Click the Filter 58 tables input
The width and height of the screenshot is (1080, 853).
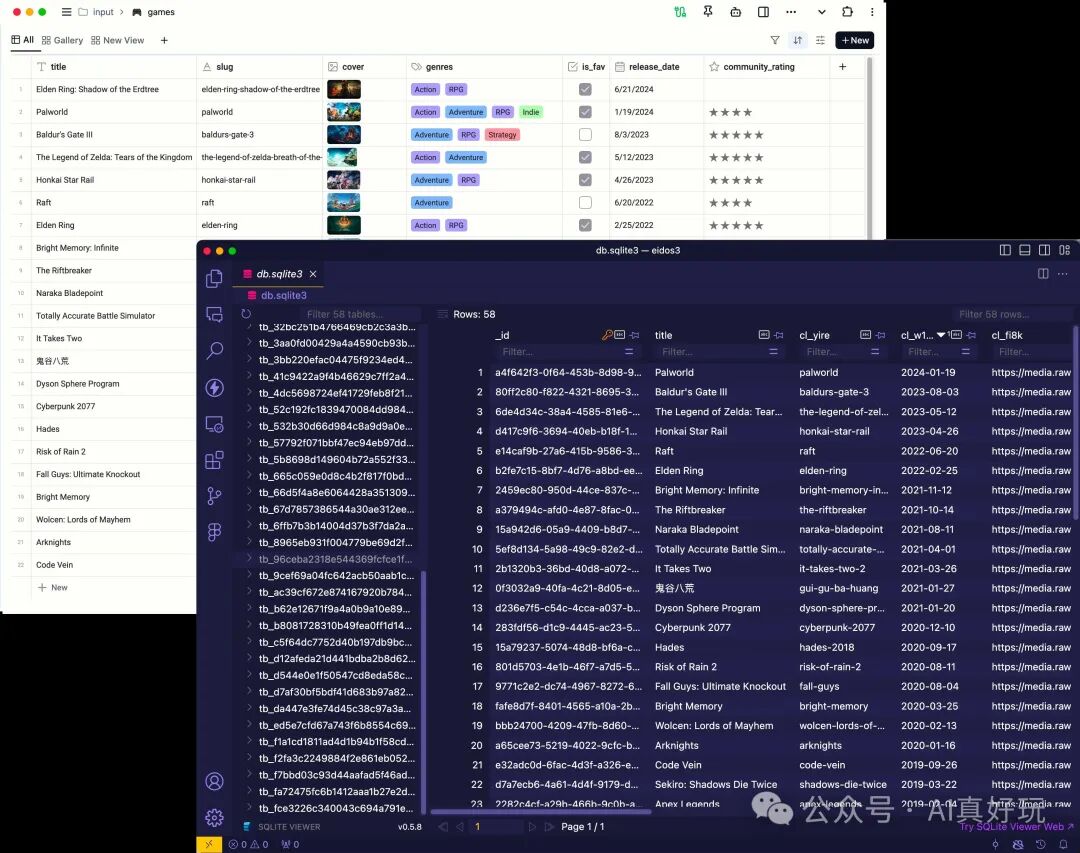tap(362, 314)
